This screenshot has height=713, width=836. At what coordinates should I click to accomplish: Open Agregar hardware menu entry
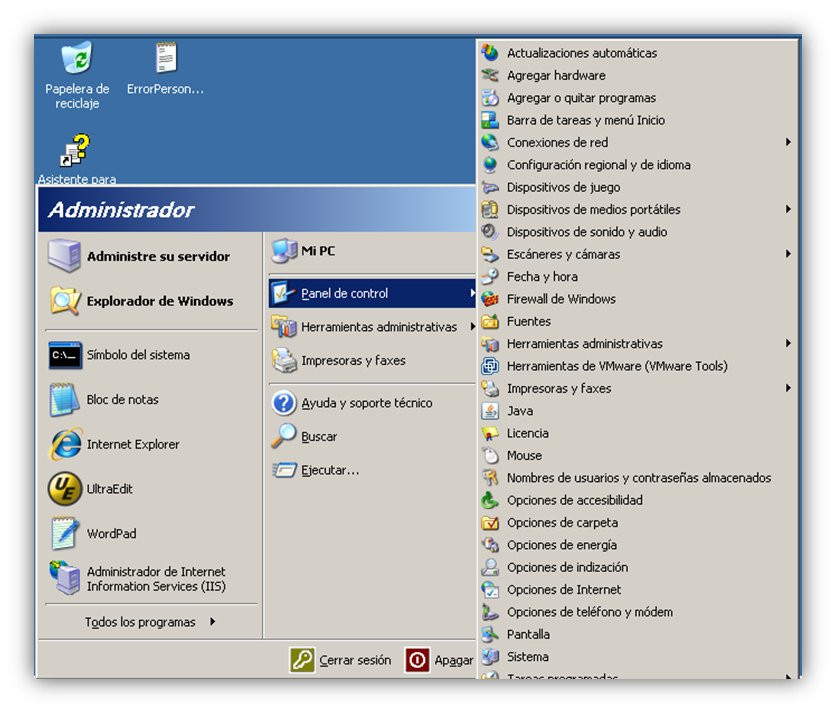point(637,75)
